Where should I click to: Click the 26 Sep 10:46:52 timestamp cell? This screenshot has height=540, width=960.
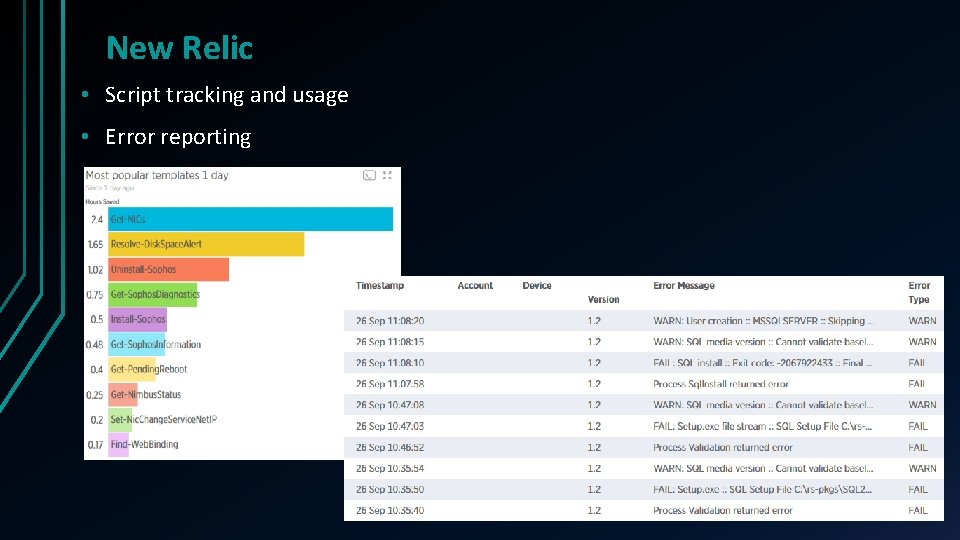(x=390, y=448)
